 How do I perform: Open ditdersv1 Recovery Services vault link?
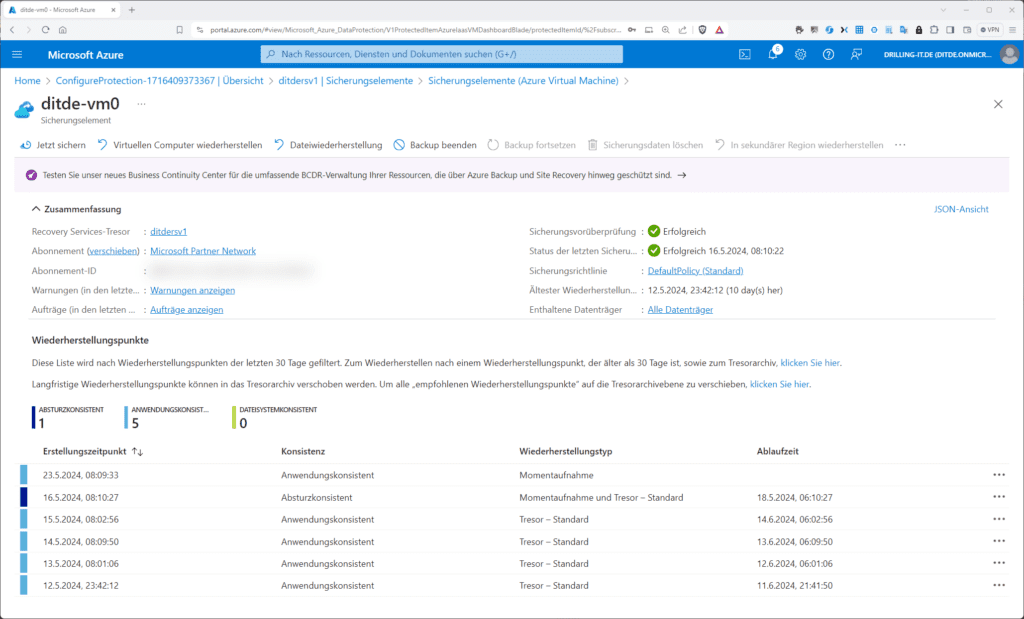tap(168, 231)
